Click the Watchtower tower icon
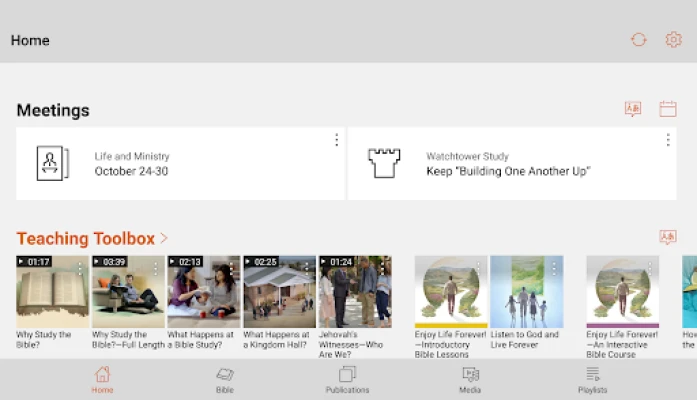This screenshot has height=400, width=697. click(384, 163)
